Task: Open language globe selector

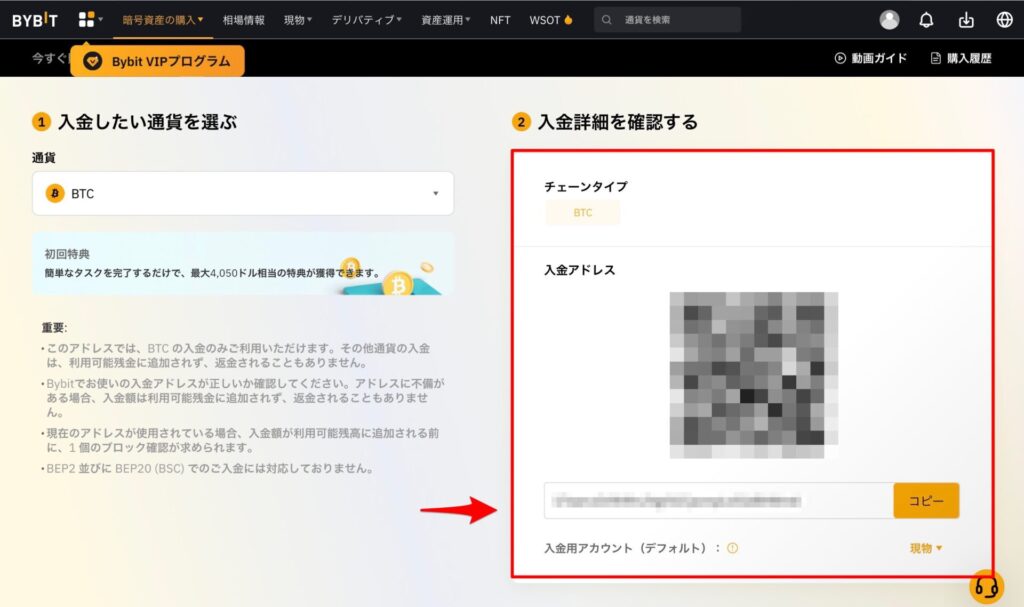Action: (1004, 20)
